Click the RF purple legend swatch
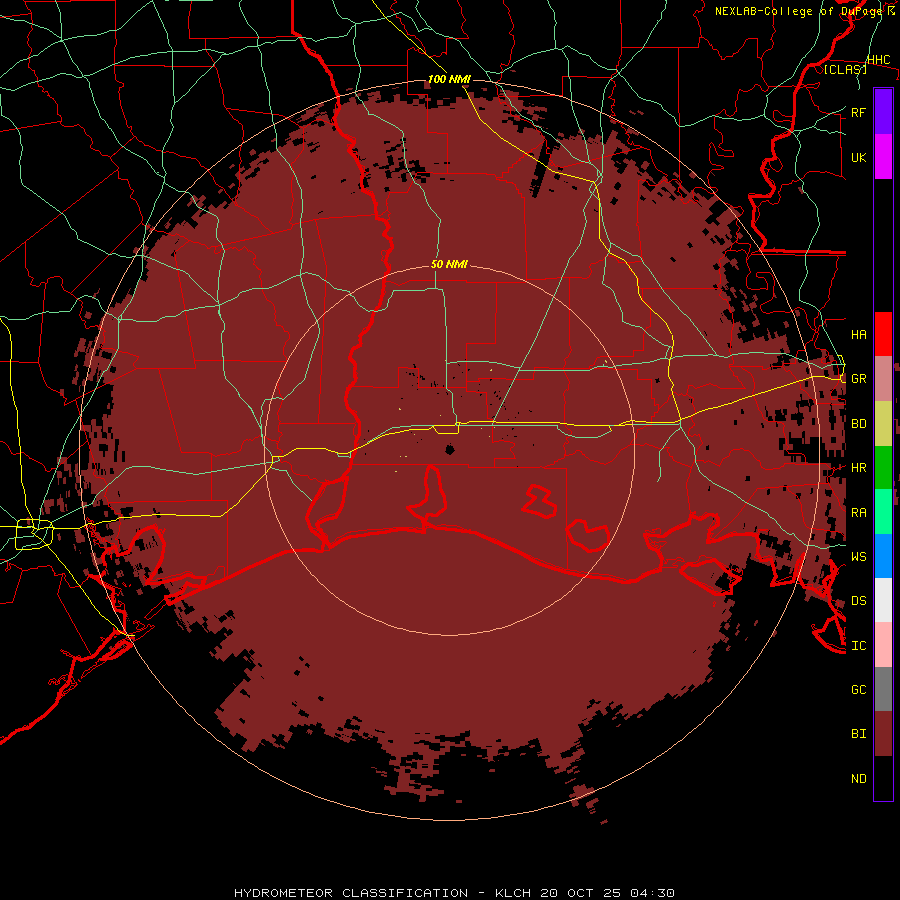This screenshot has width=900, height=900. coord(883,112)
